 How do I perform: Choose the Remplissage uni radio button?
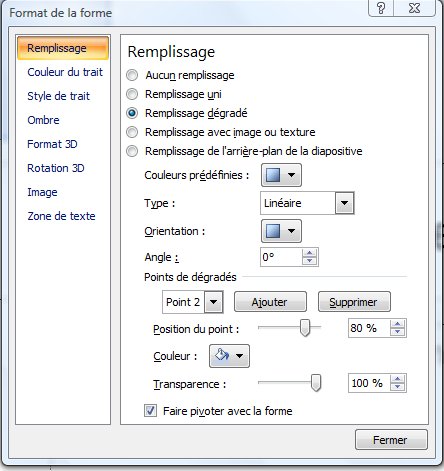click(132, 94)
